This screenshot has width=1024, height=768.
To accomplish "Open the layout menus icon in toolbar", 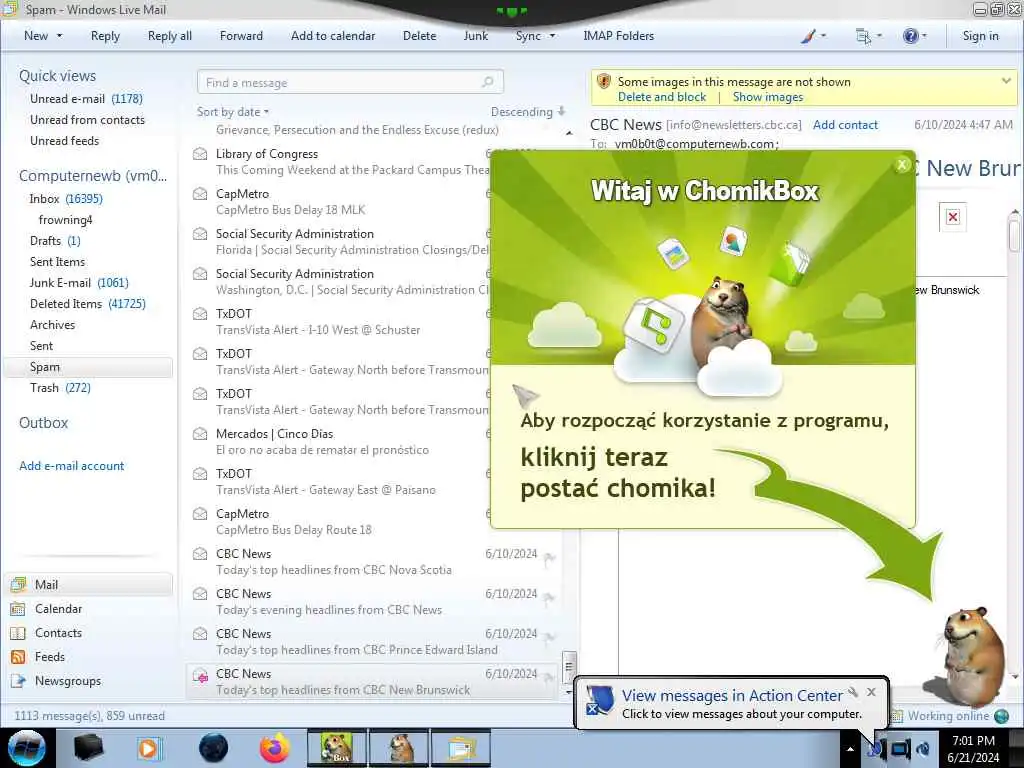I will [x=863, y=36].
